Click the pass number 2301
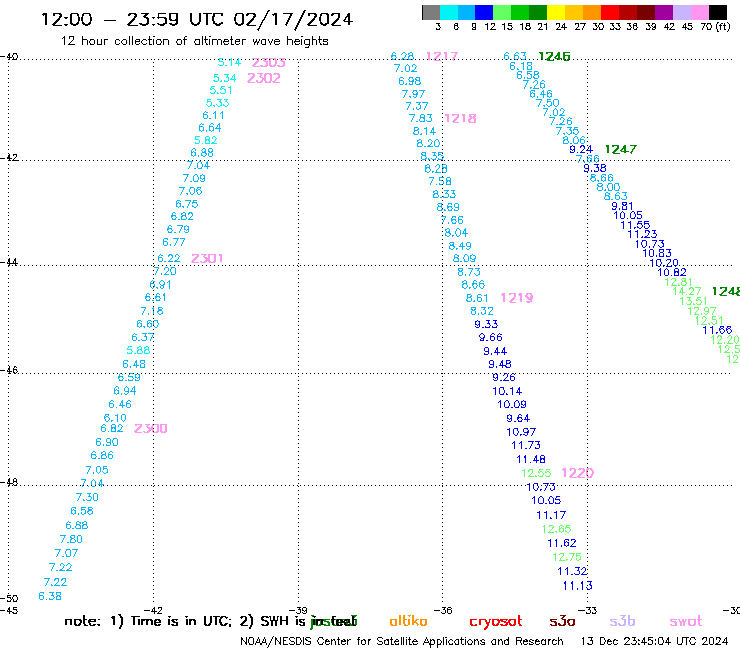The image size is (740, 650). [x=207, y=258]
